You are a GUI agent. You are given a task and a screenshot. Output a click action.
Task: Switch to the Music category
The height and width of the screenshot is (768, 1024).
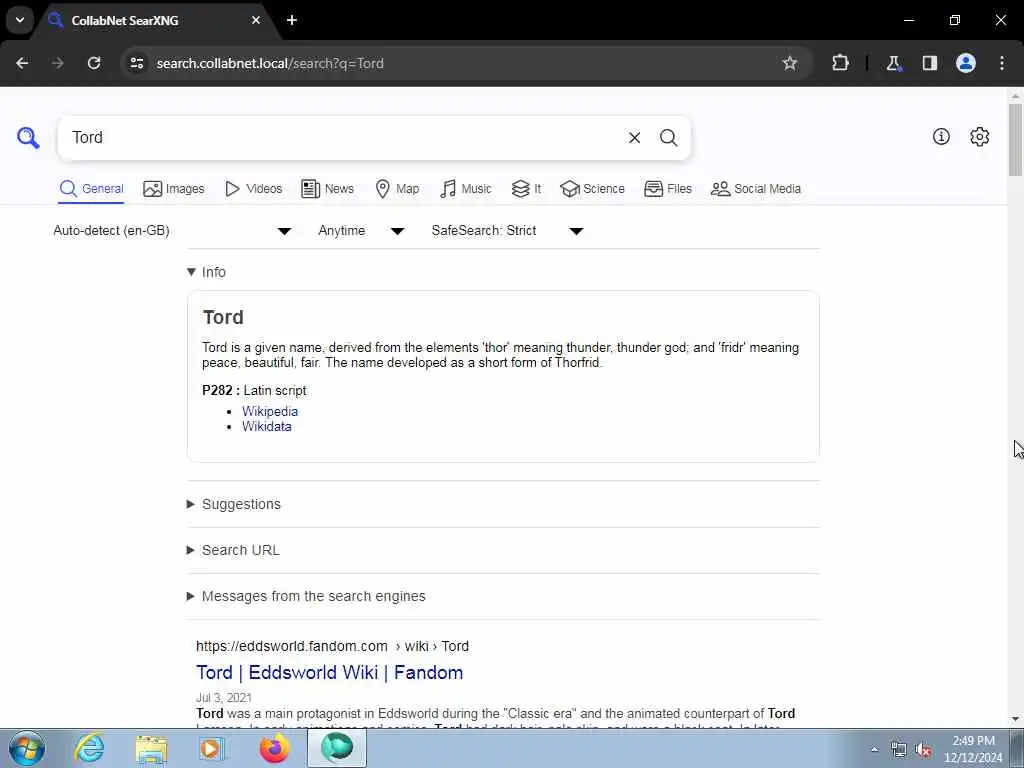click(x=466, y=189)
